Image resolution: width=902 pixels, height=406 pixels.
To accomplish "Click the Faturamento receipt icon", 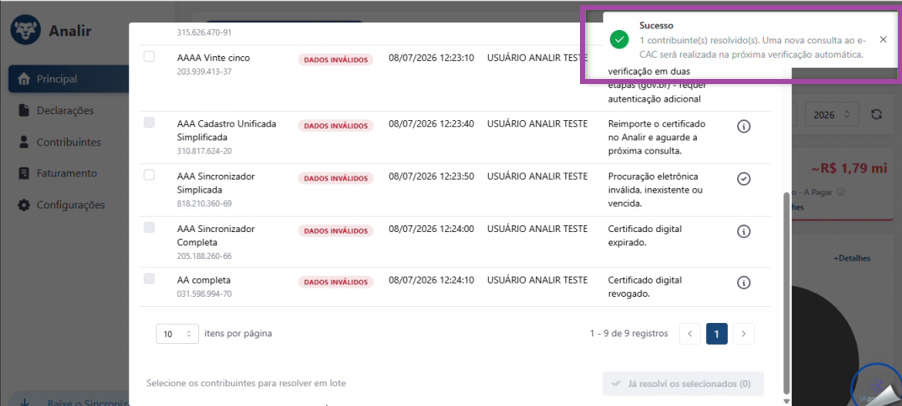I will [x=24, y=173].
